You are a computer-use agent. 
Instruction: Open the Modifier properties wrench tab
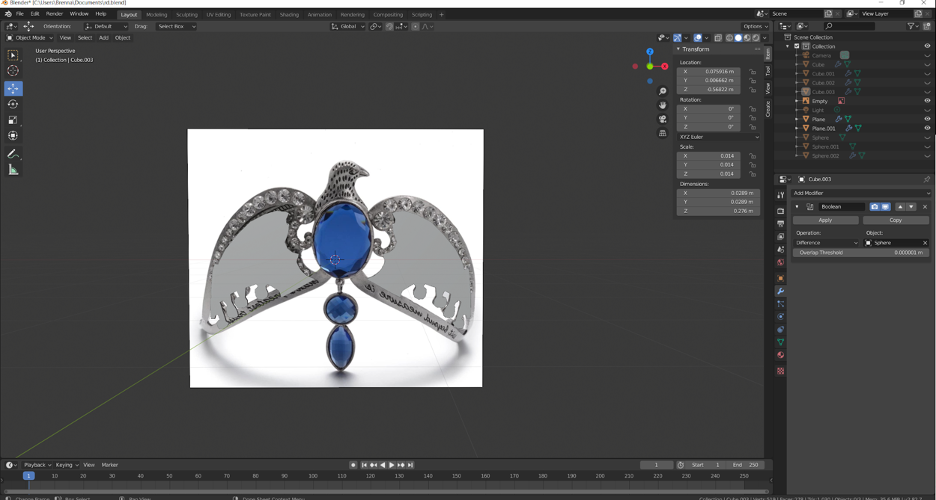(x=780, y=291)
